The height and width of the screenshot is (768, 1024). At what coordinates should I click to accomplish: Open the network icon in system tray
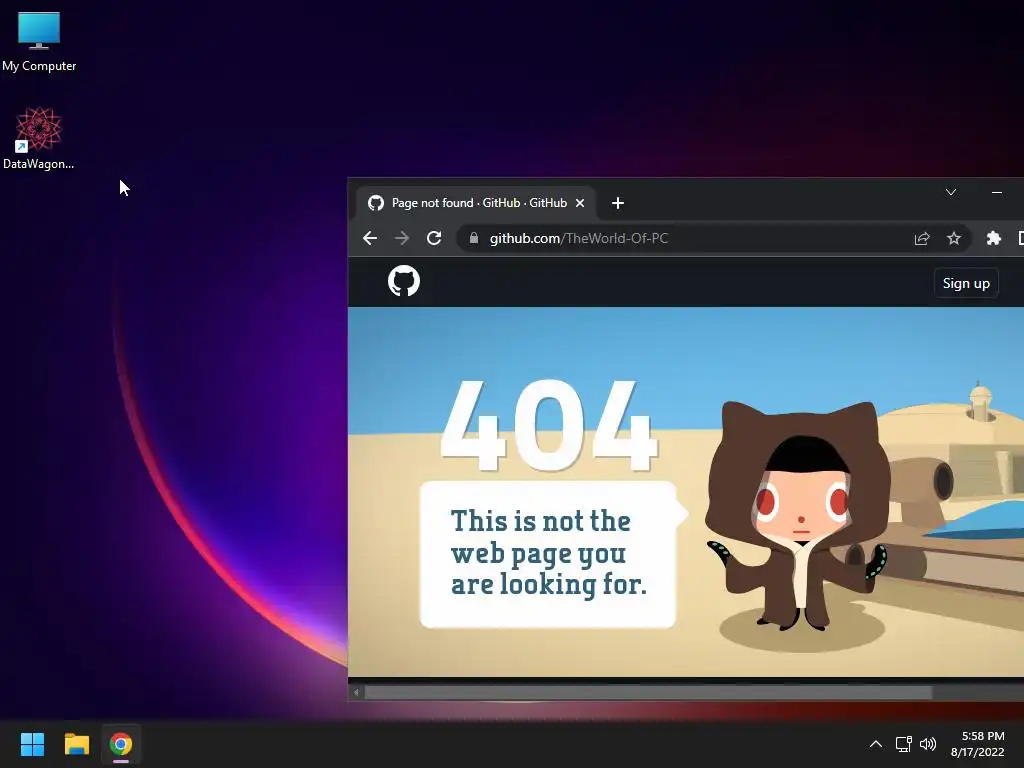coord(903,744)
